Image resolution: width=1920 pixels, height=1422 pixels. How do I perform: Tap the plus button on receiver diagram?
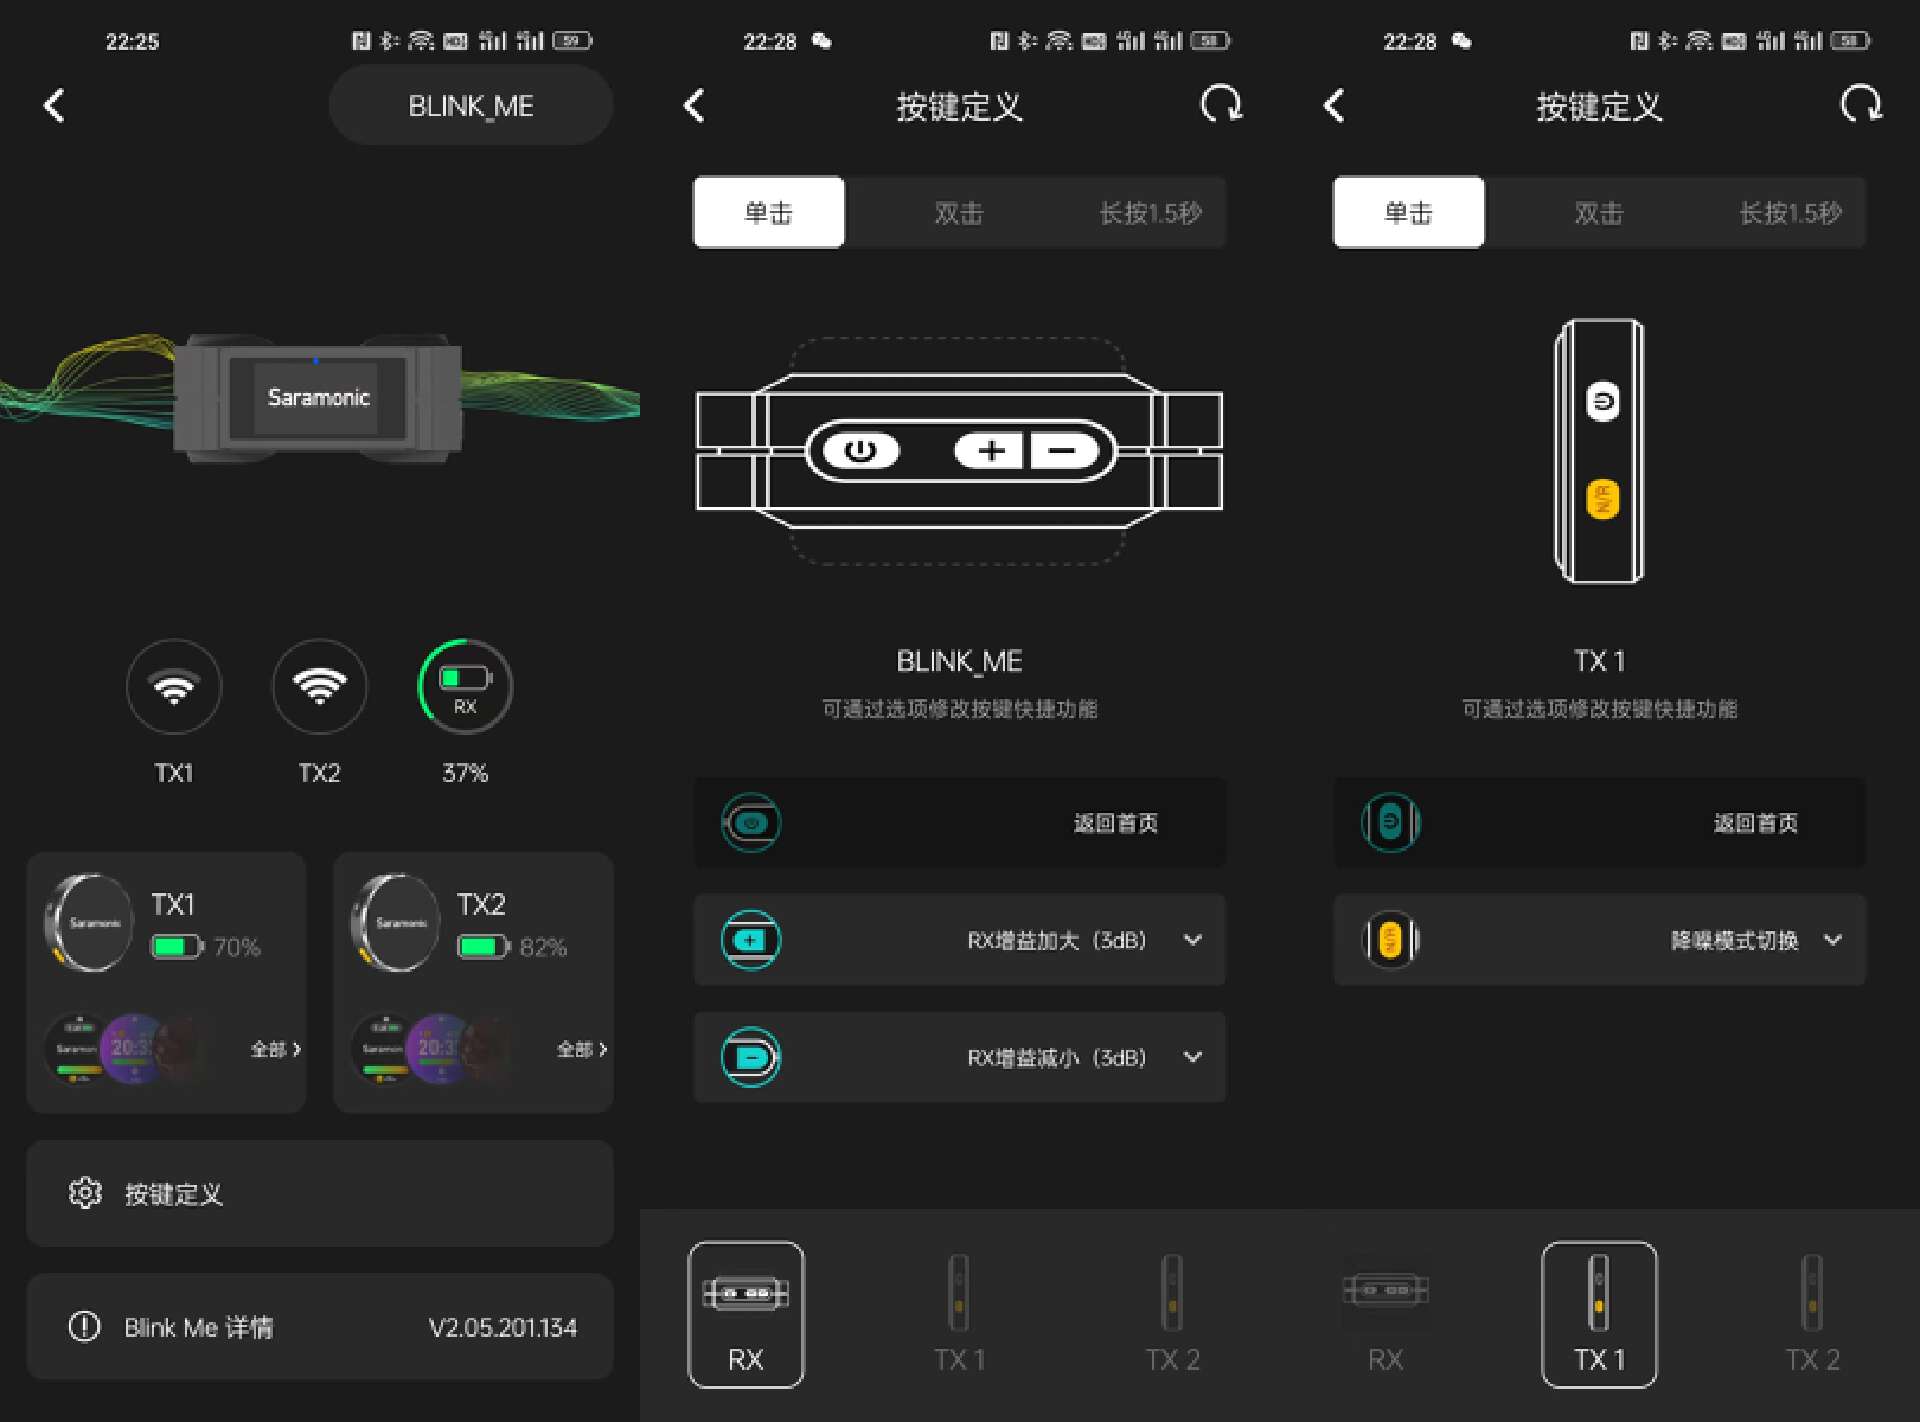point(990,451)
